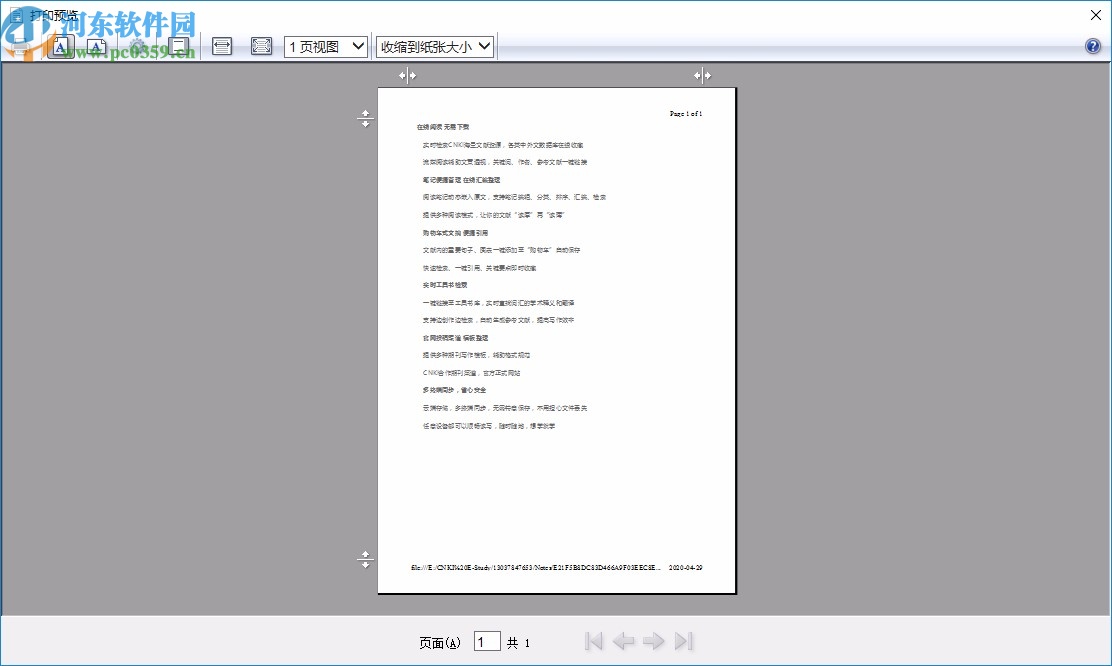
Task: Toggle the left margin adjustment handle
Action: (407, 75)
